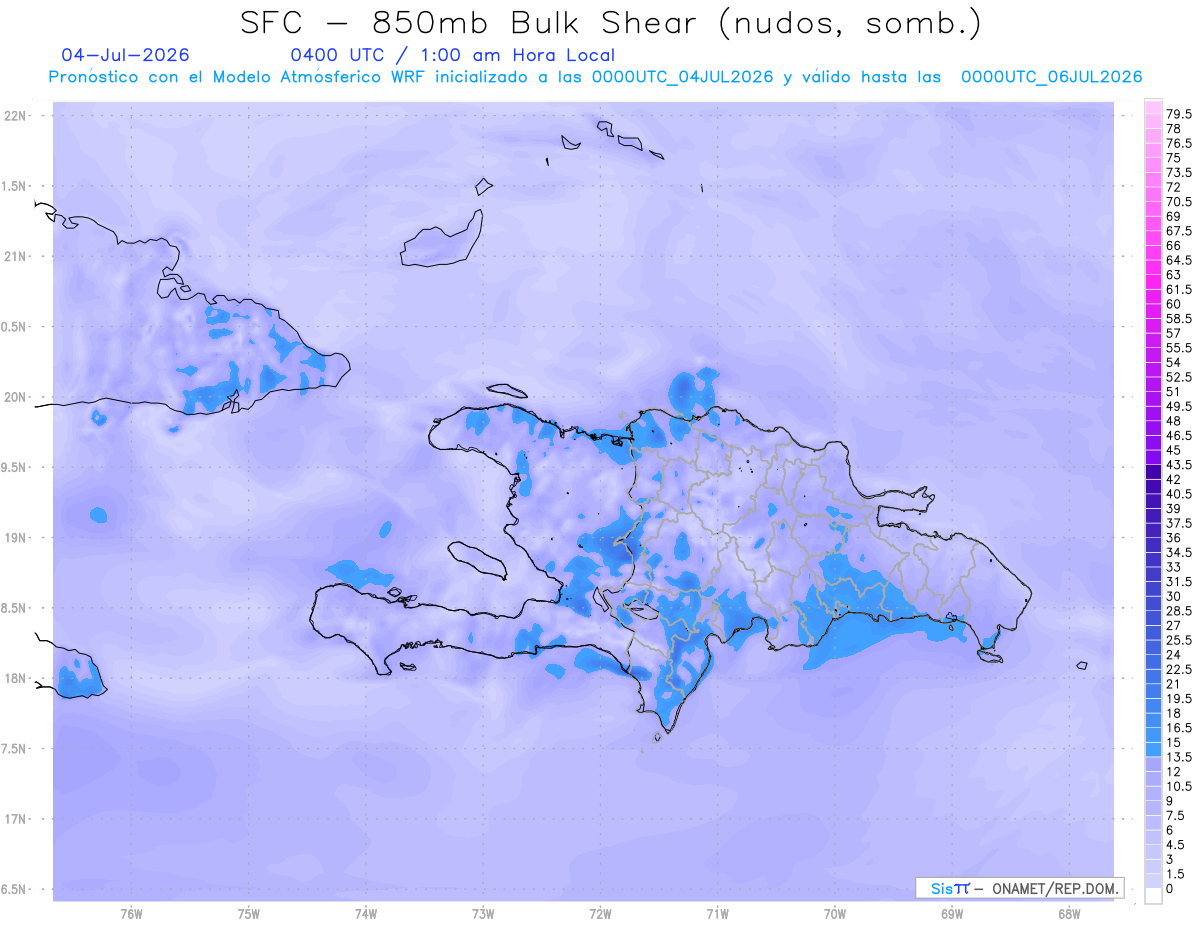1200x927 pixels.
Task: Click the legend color band between 42 and 43.5
Action: [1153, 472]
